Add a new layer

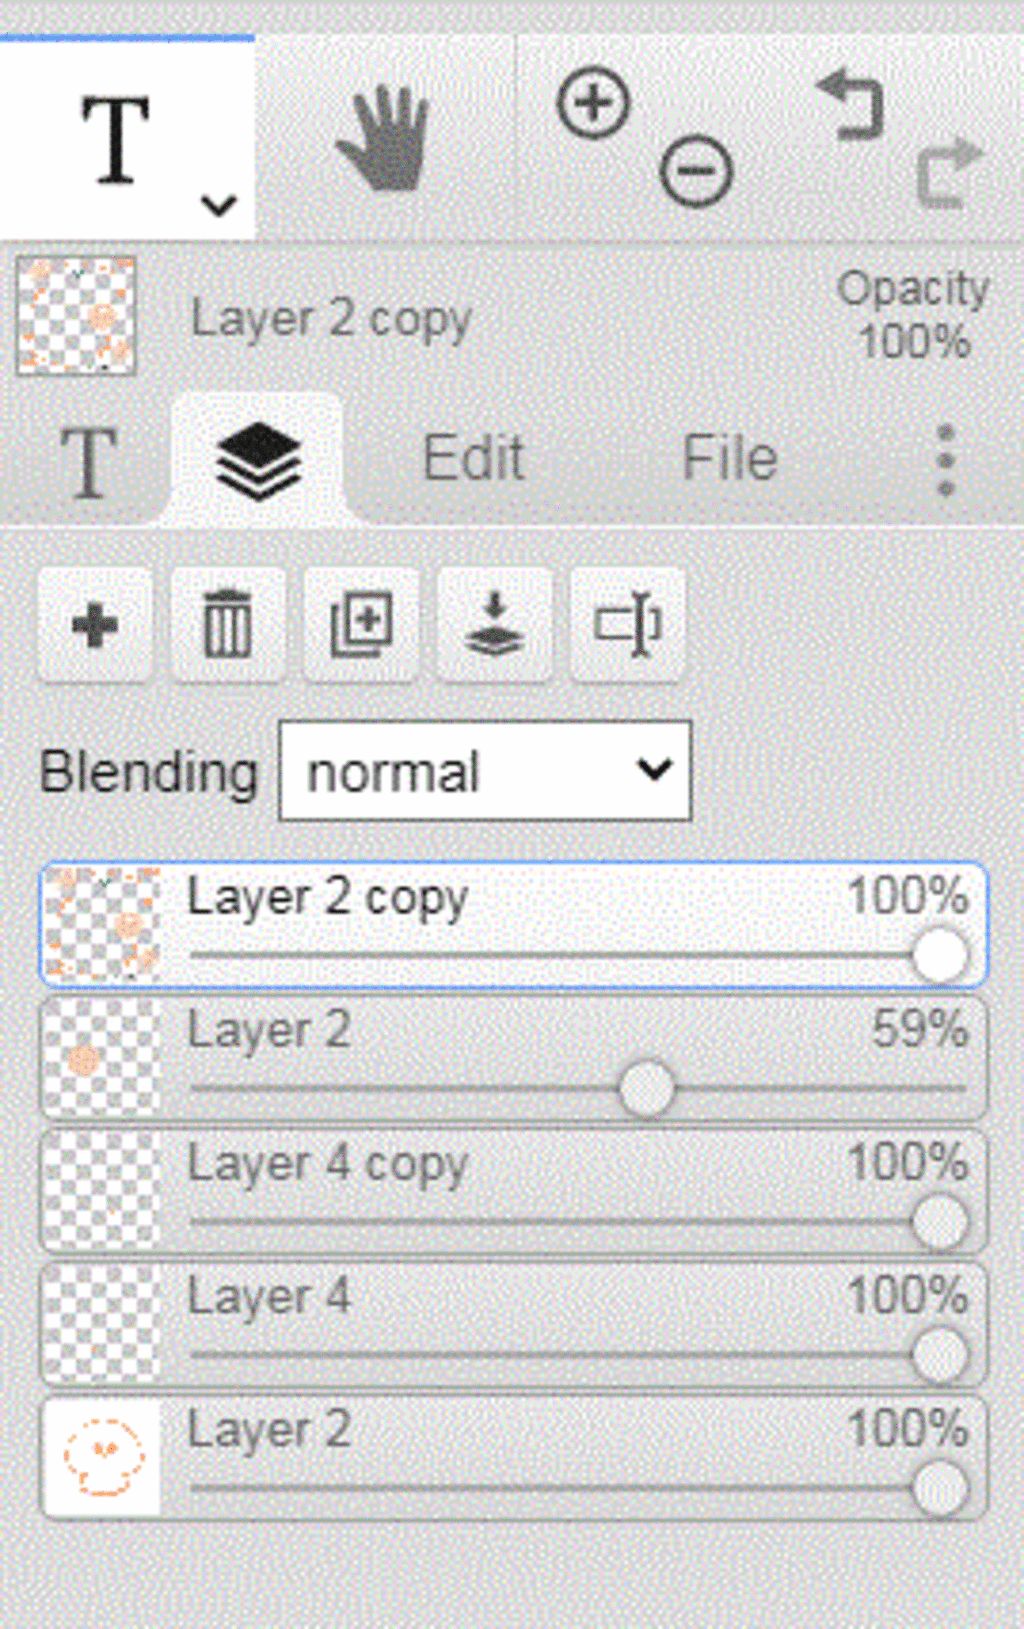click(x=95, y=626)
